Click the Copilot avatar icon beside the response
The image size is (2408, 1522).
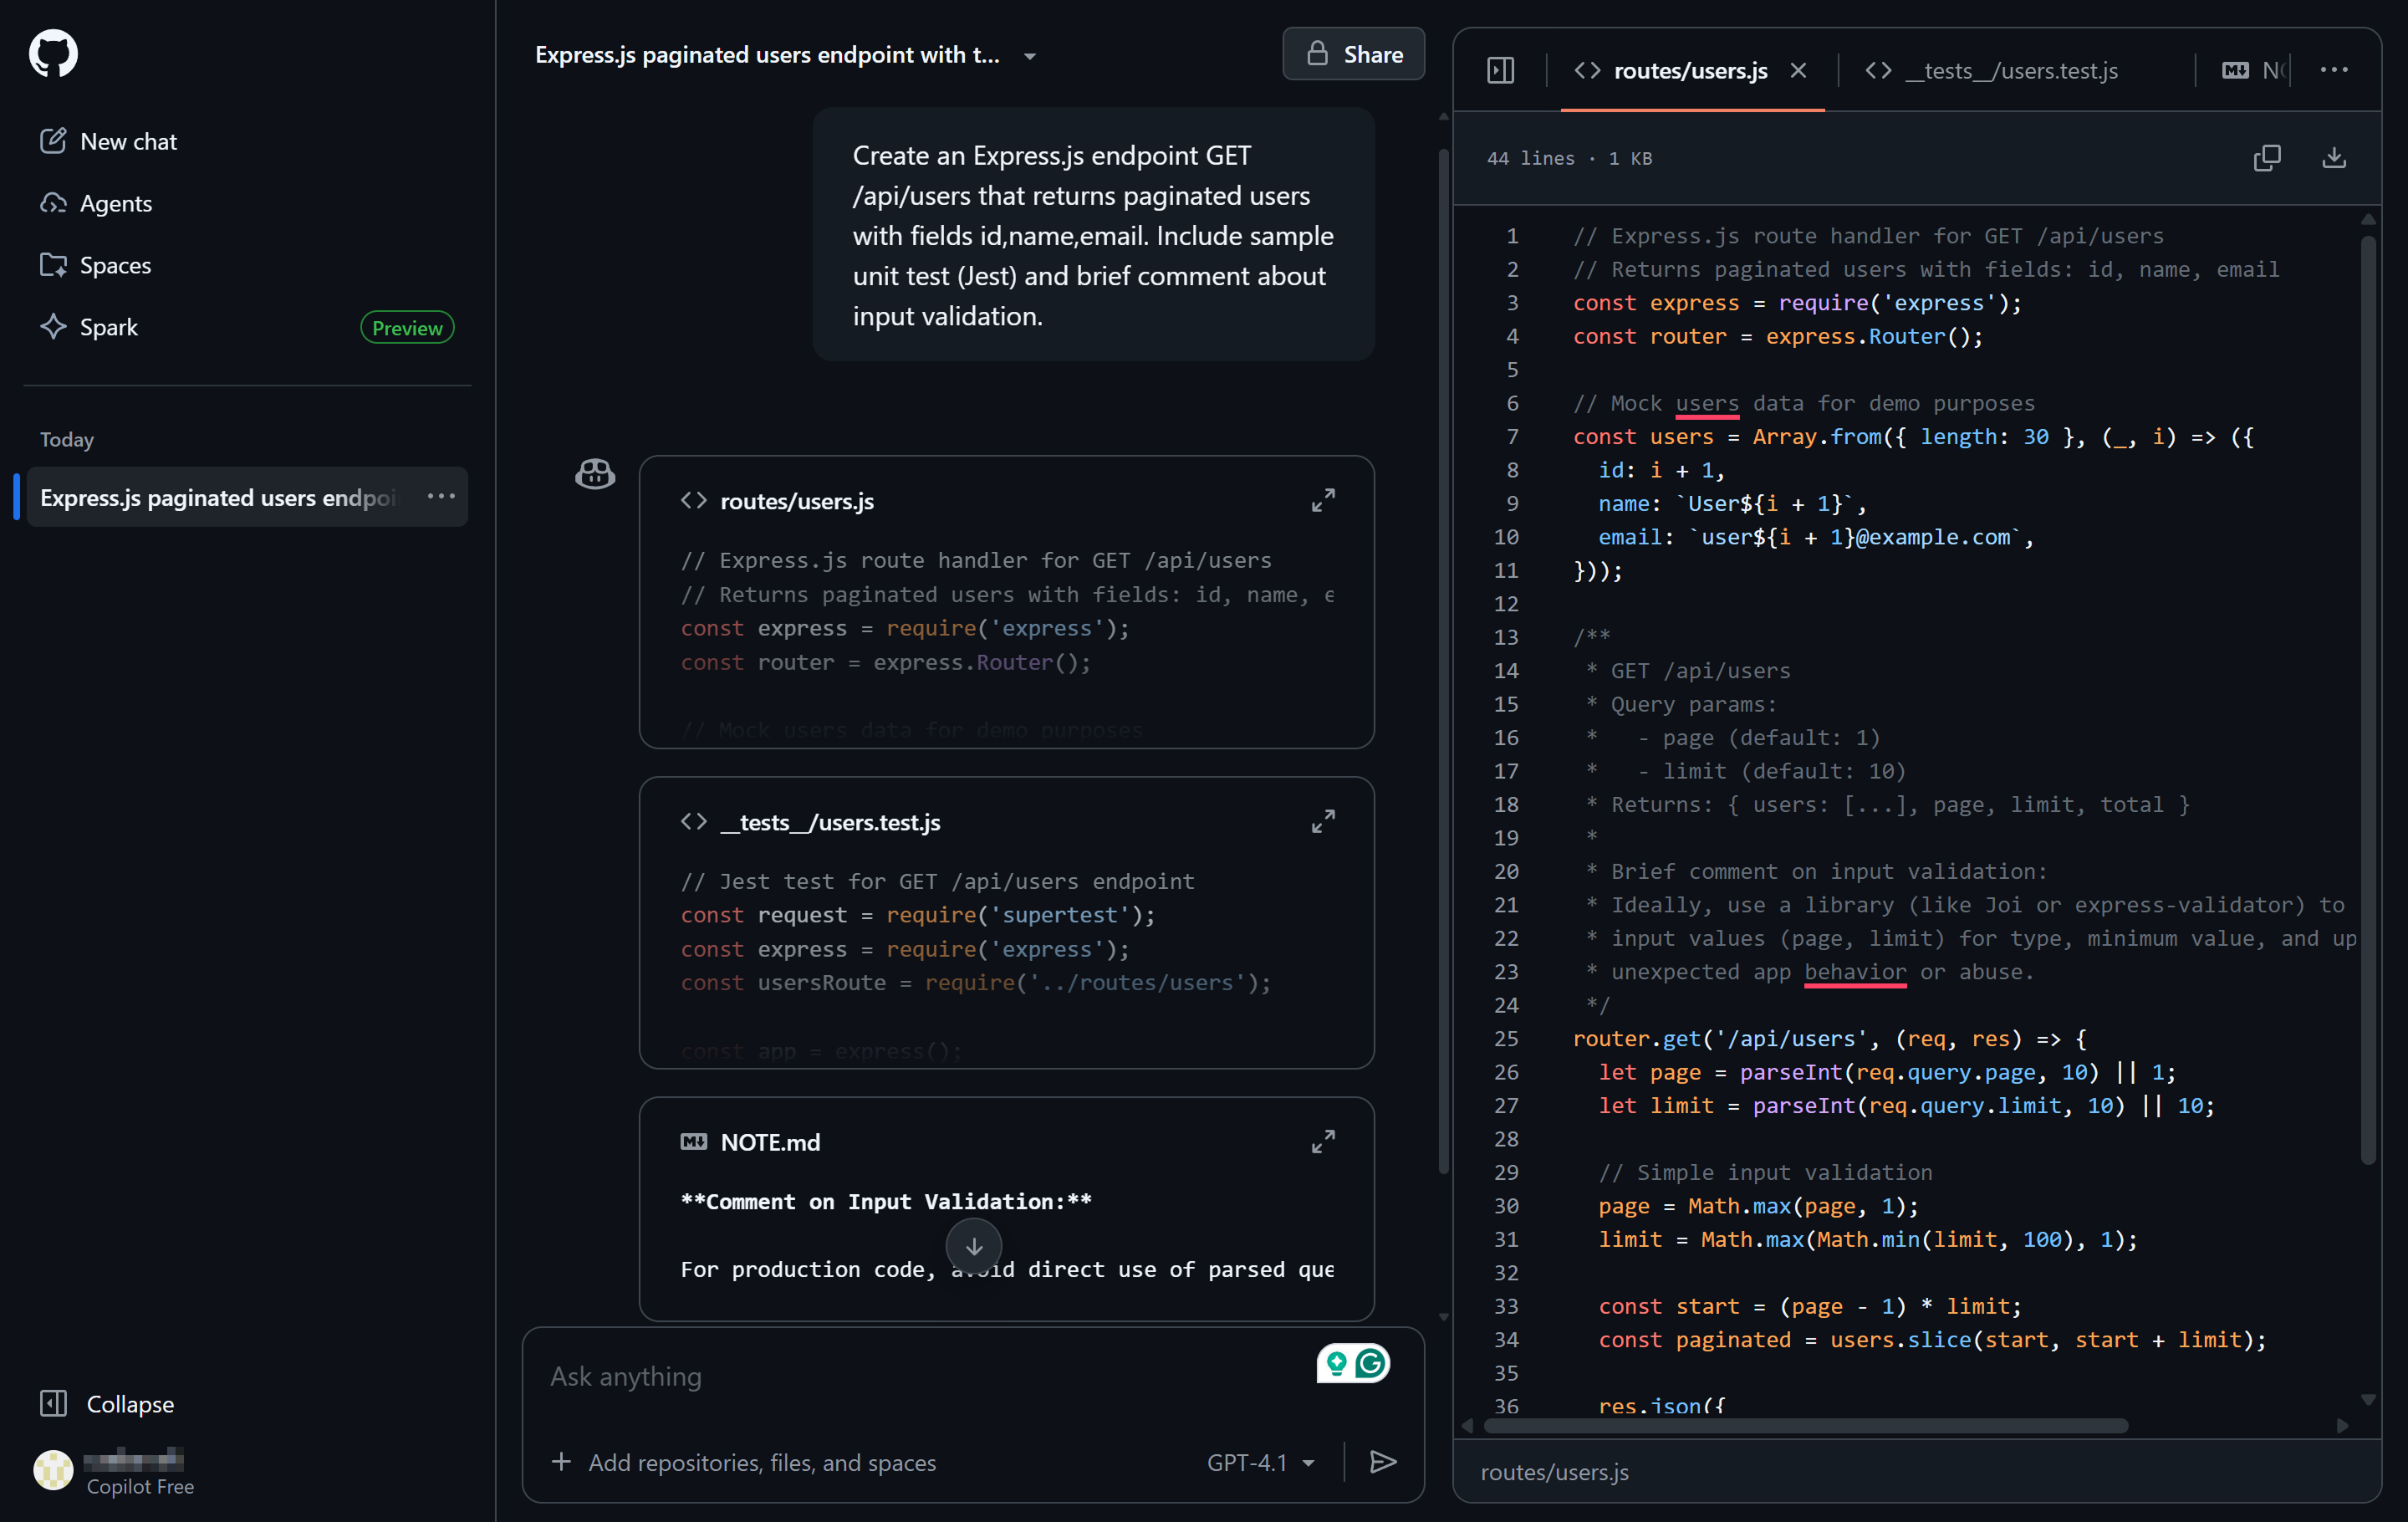click(x=595, y=473)
